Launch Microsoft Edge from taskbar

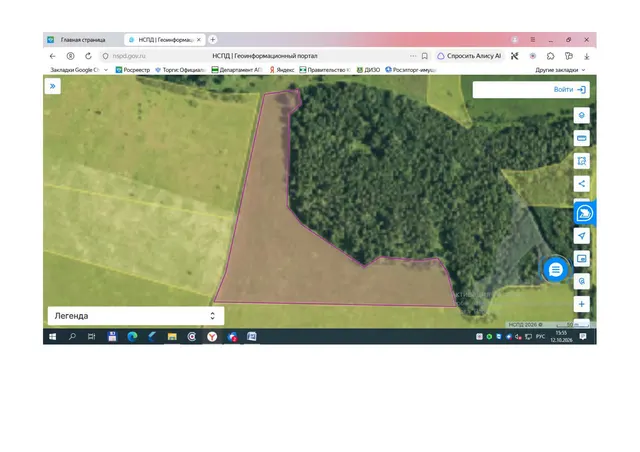tap(132, 336)
